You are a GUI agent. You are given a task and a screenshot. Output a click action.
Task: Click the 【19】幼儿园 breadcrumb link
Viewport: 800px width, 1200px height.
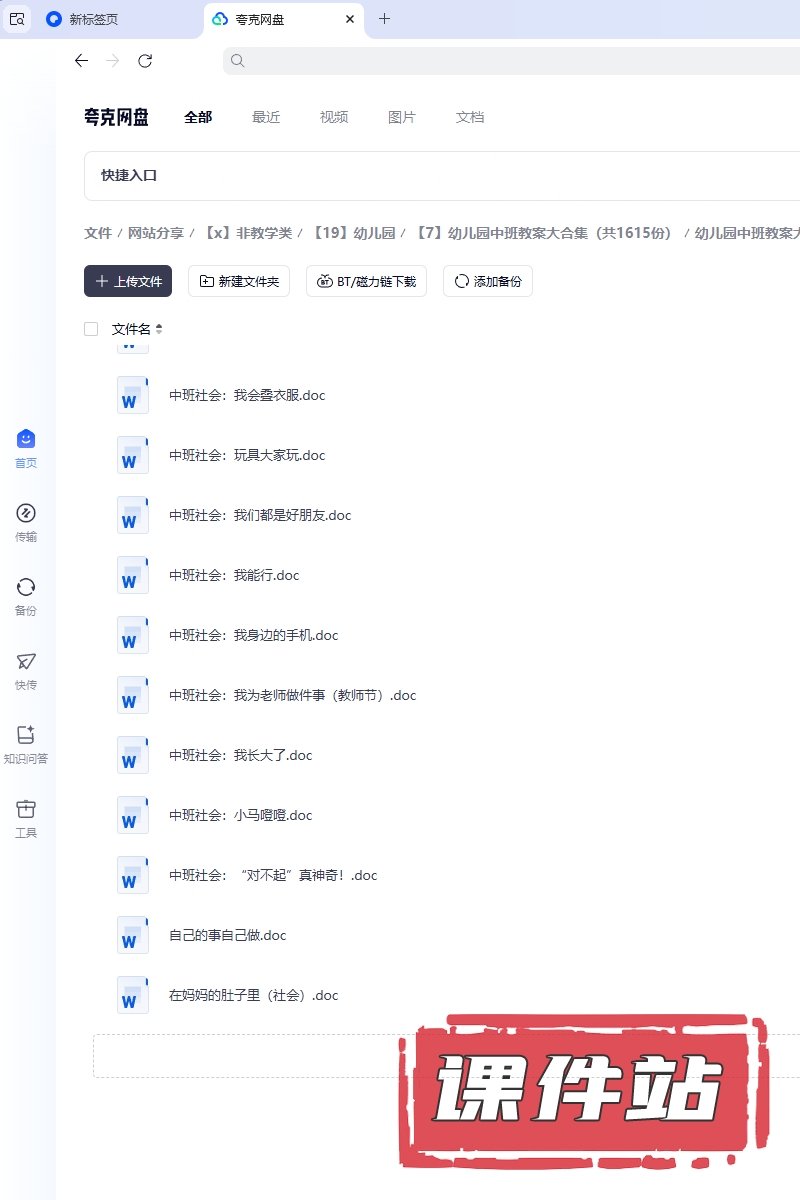(x=353, y=233)
